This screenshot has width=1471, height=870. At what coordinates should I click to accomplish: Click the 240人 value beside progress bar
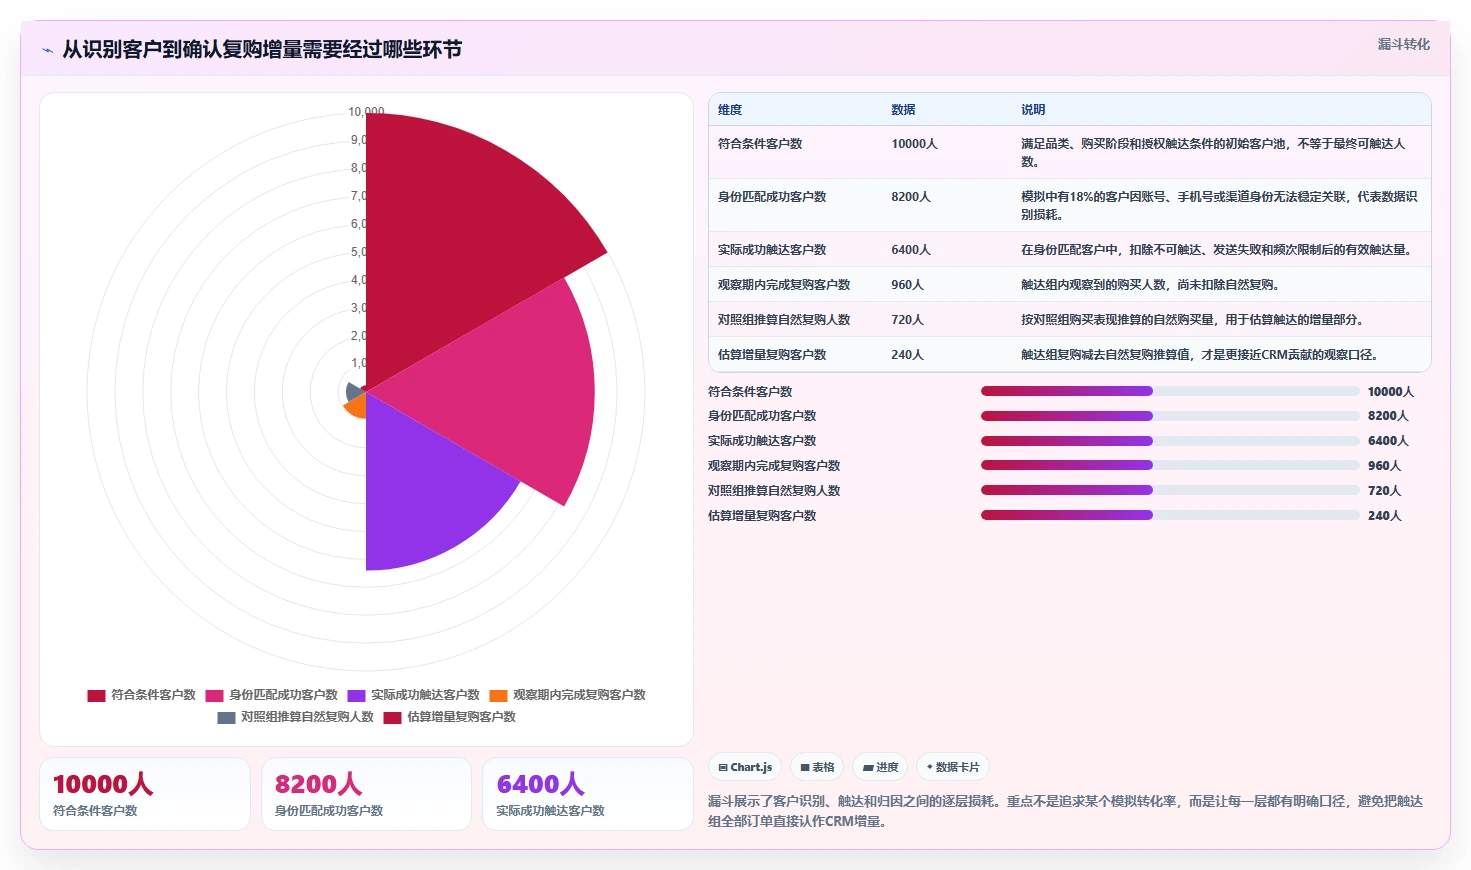coord(1384,516)
